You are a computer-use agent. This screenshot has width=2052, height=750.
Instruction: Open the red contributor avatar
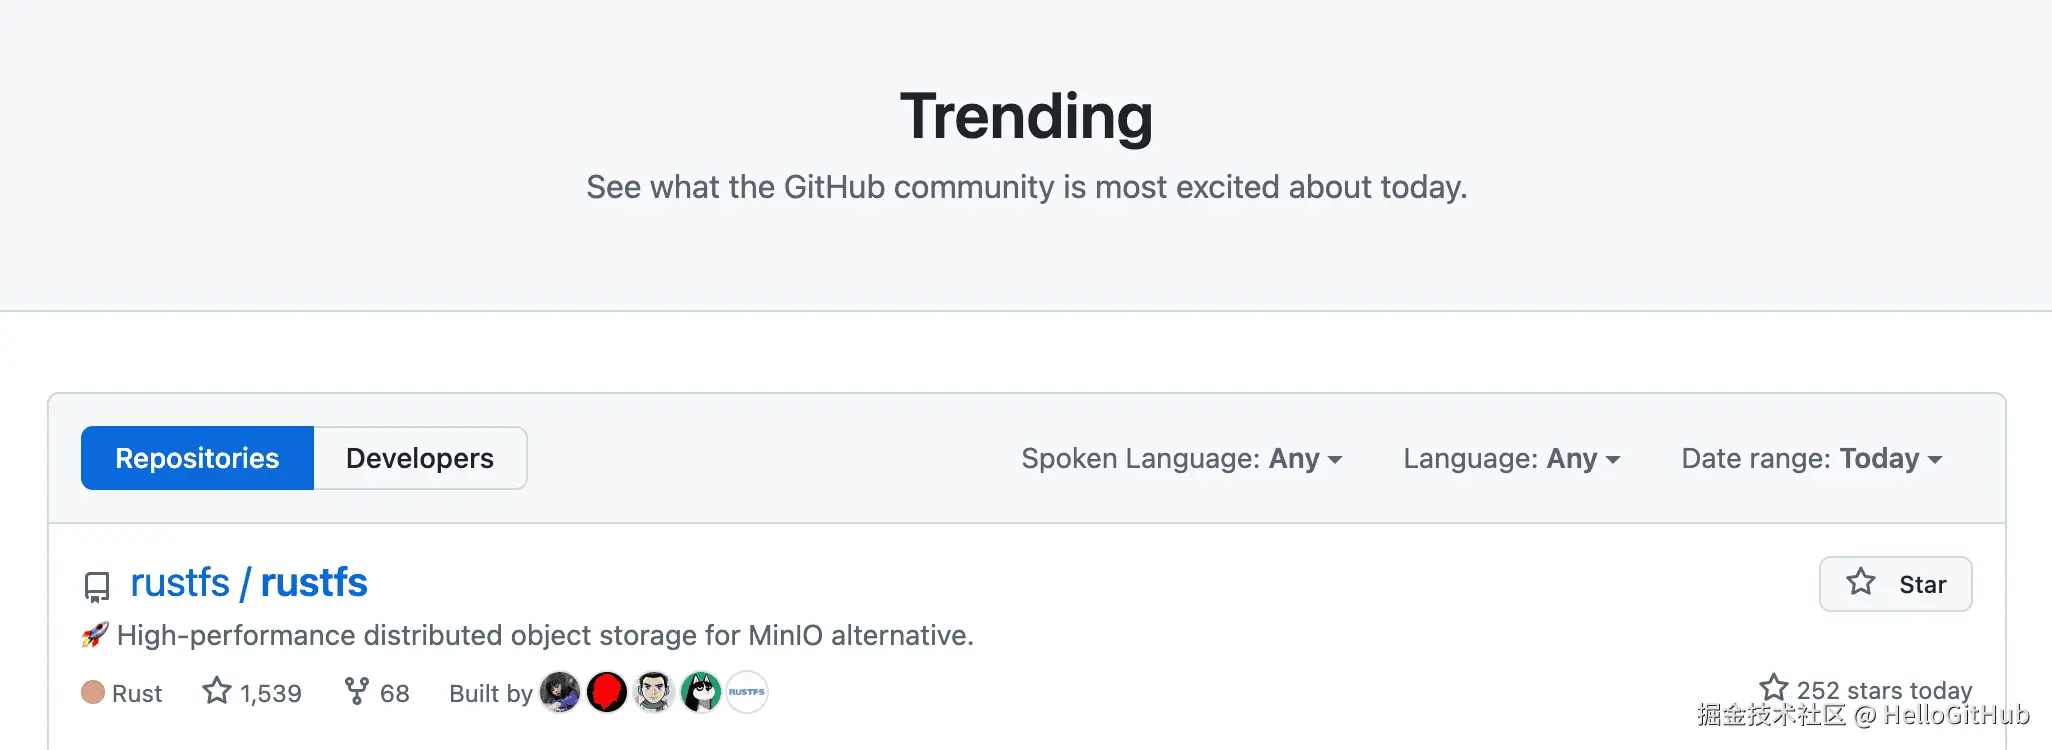pos(607,692)
